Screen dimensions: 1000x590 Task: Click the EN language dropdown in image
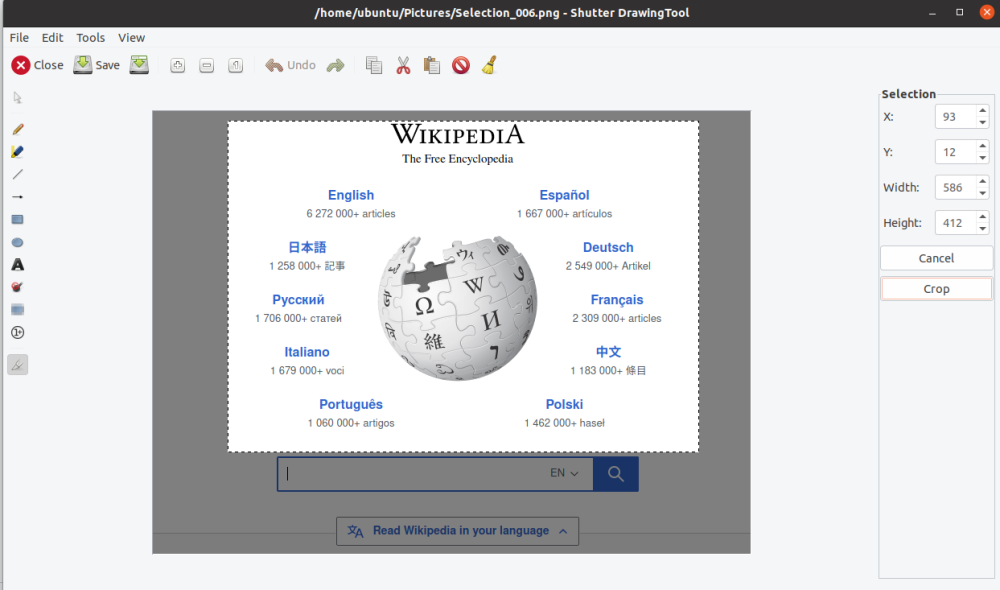564,473
